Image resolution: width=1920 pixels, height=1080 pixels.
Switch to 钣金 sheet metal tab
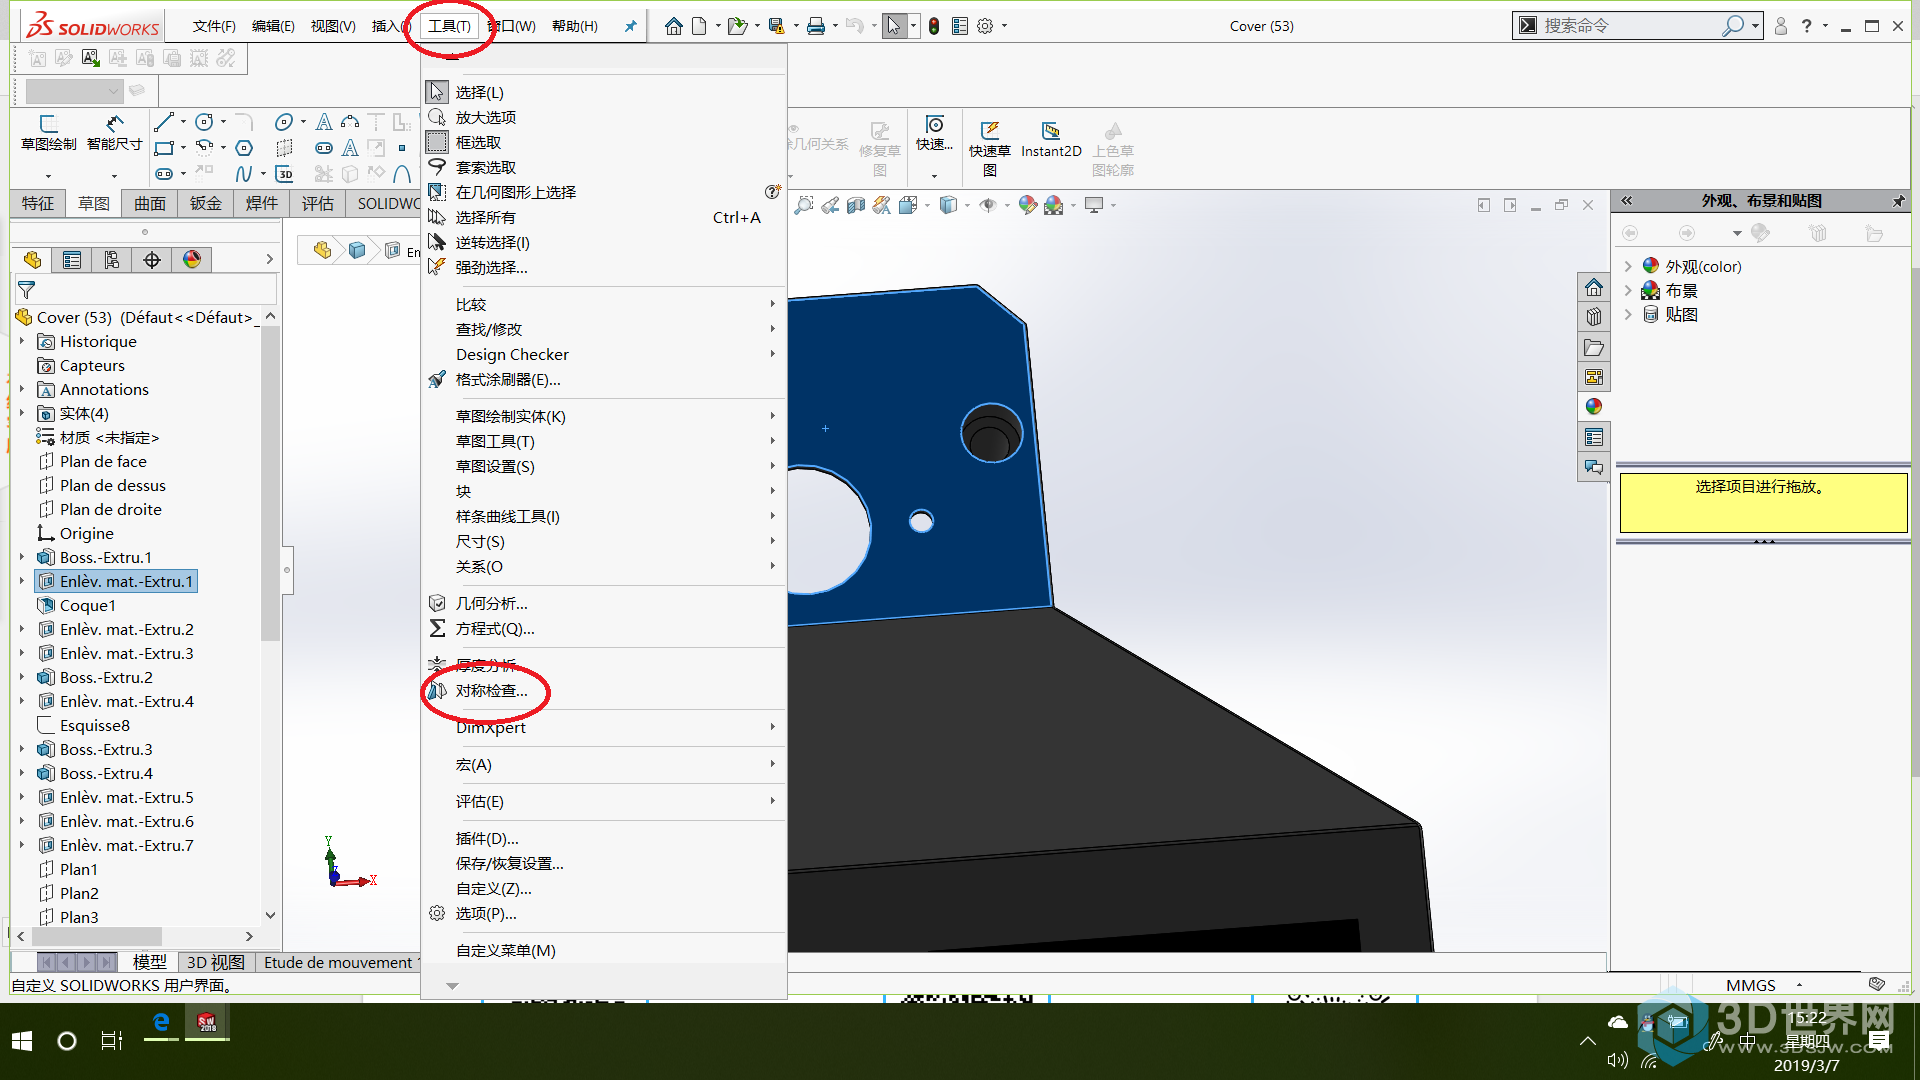tap(206, 203)
